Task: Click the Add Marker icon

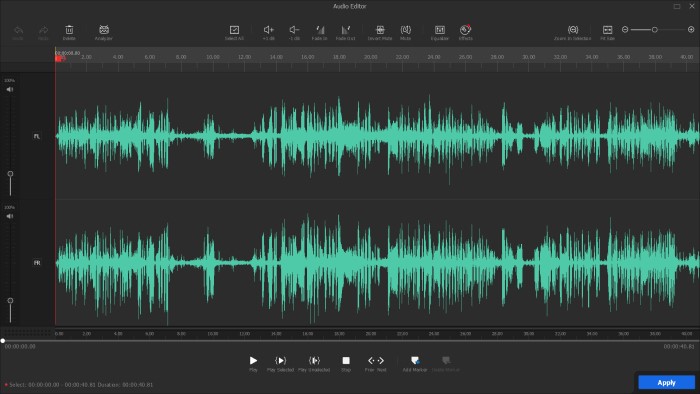Action: point(415,361)
